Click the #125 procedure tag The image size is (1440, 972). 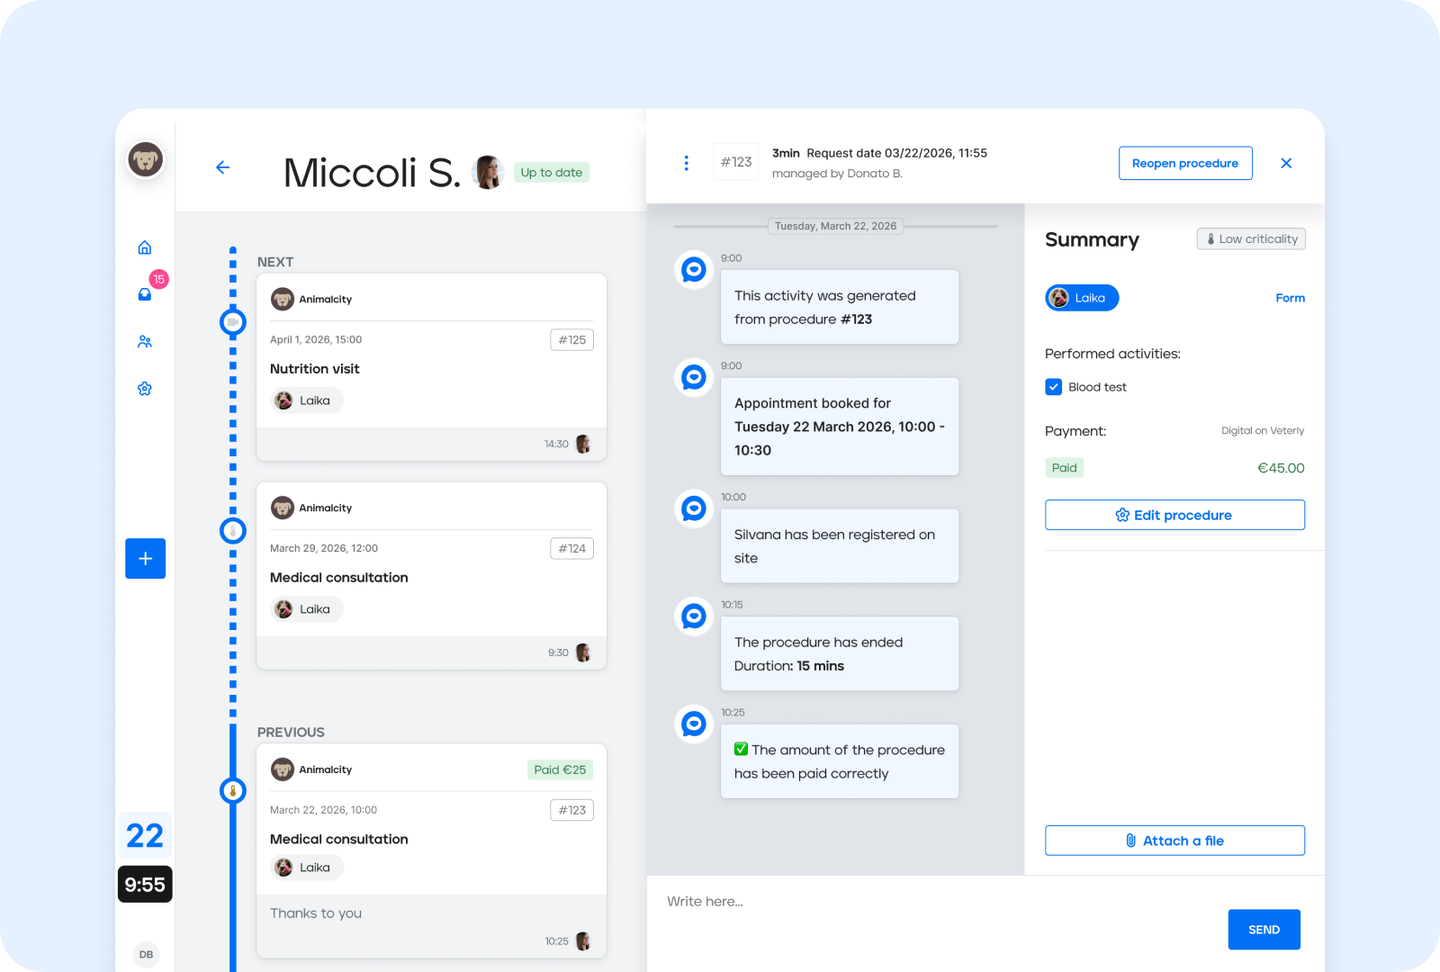click(572, 340)
